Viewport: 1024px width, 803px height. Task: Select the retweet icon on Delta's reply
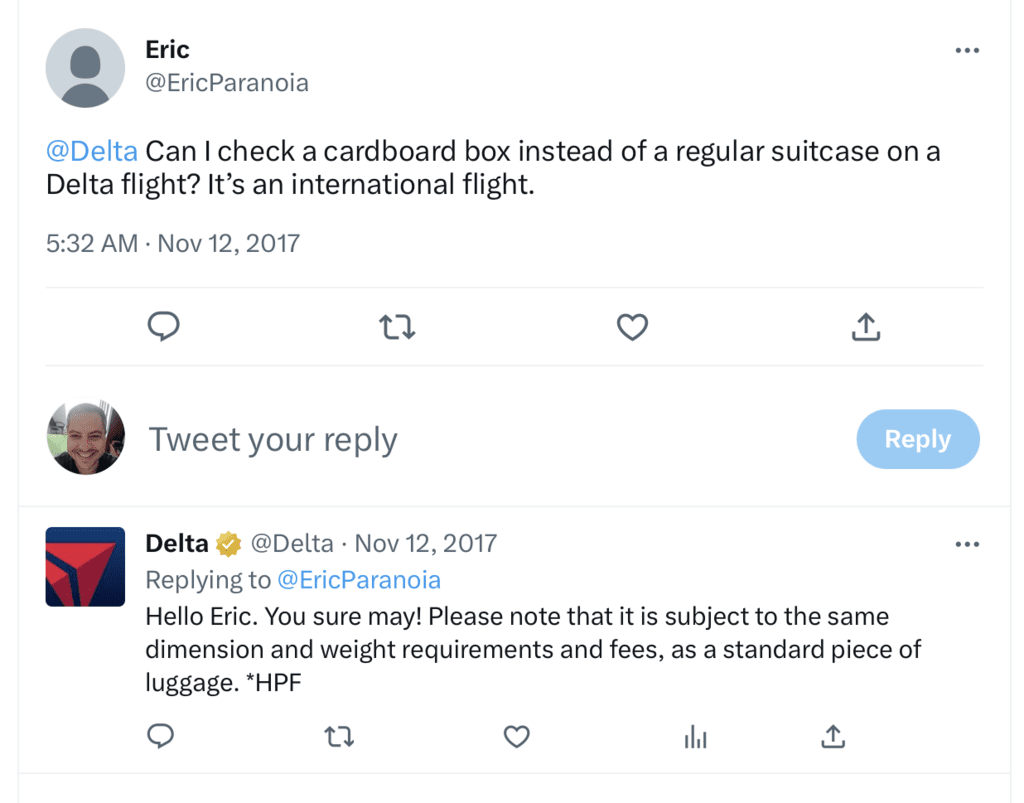[x=339, y=737]
